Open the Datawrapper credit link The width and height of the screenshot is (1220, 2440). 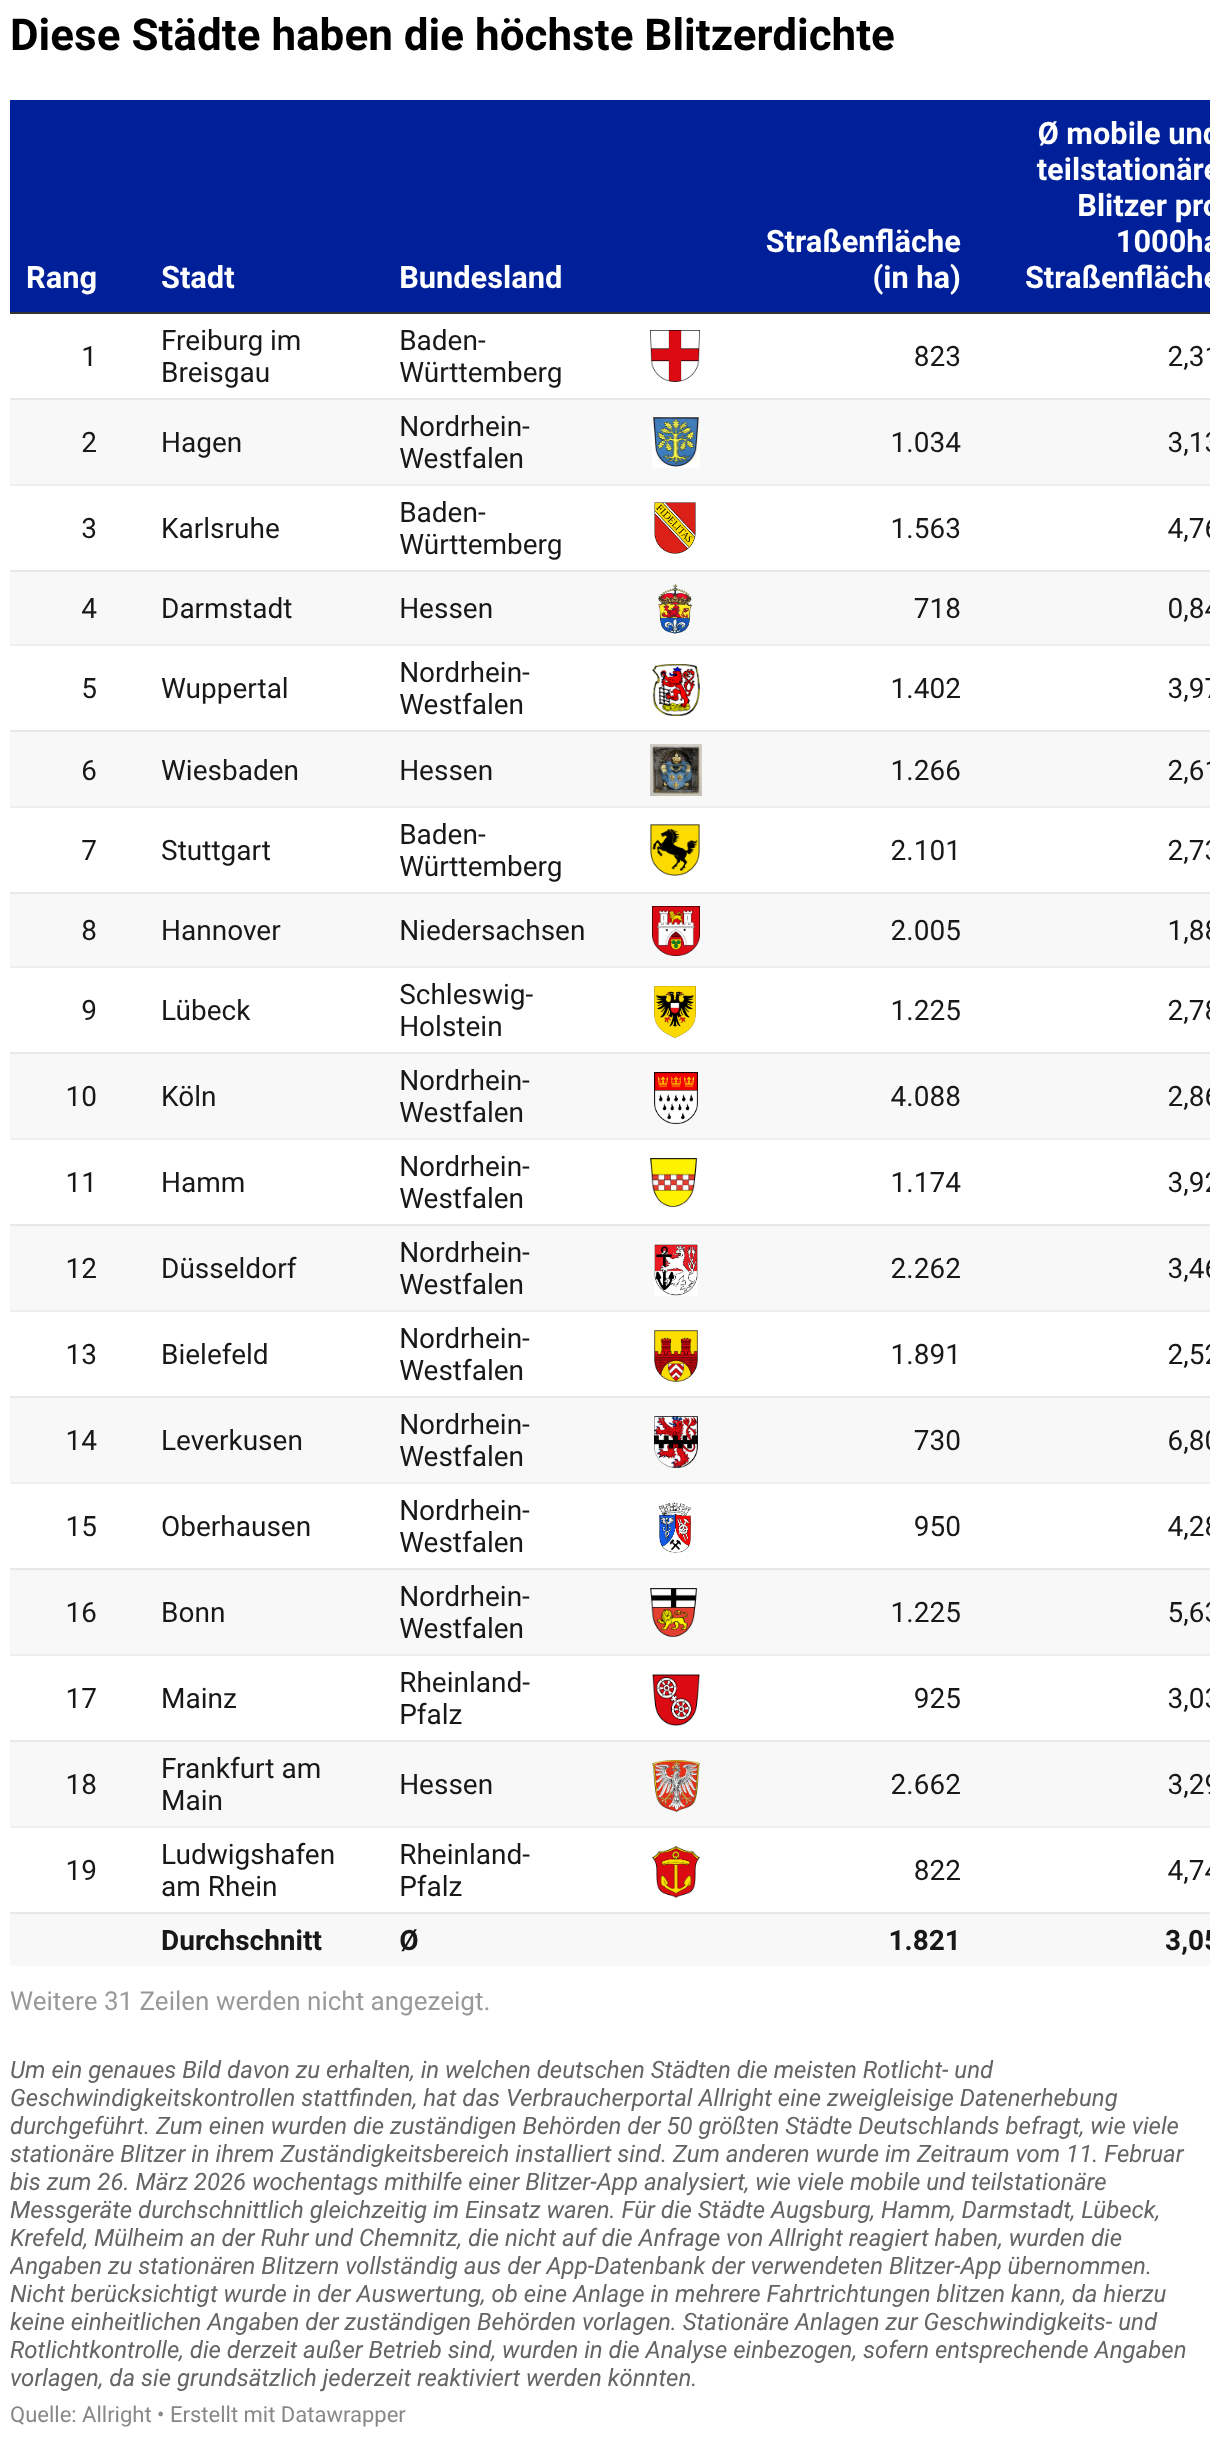click(x=288, y=2414)
